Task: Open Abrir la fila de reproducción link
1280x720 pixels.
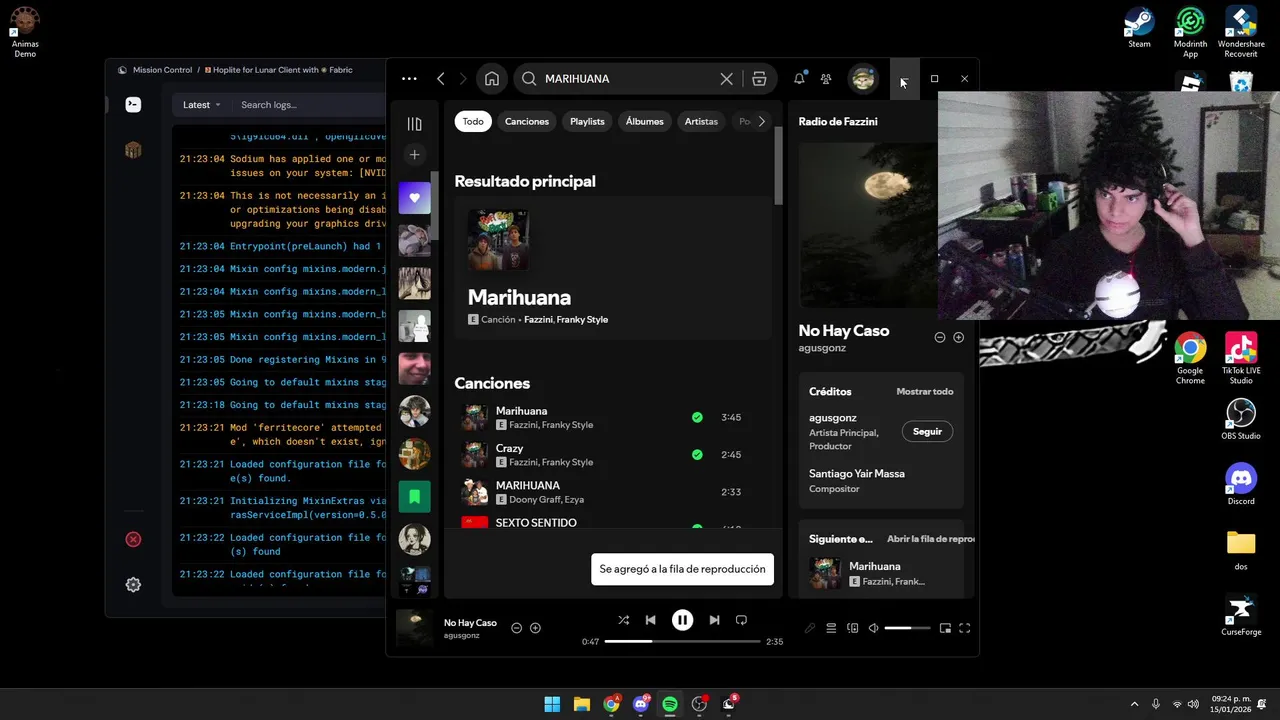Action: pyautogui.click(x=930, y=539)
